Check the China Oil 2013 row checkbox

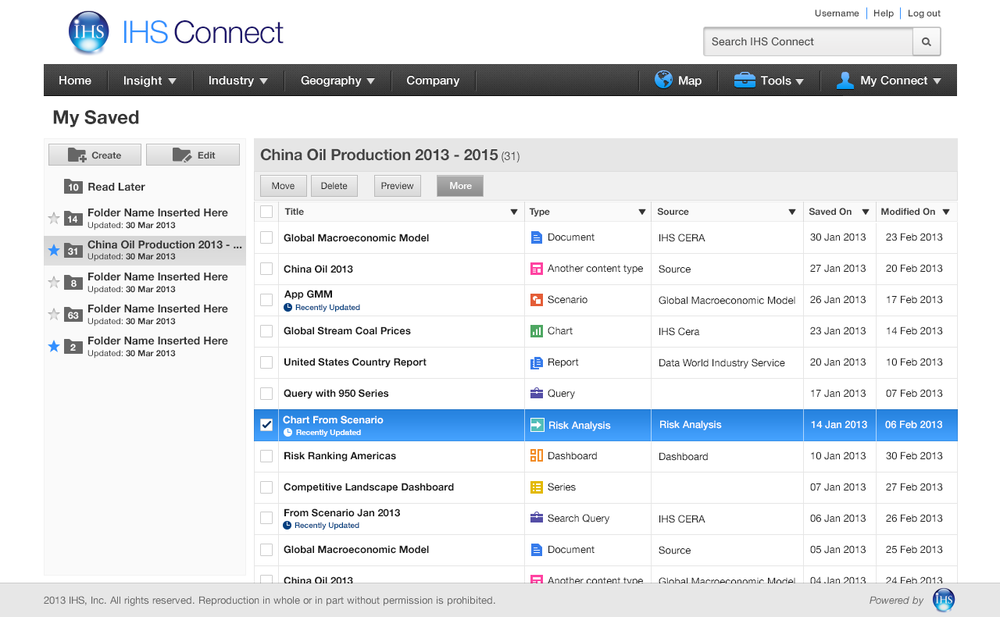pyautogui.click(x=267, y=269)
